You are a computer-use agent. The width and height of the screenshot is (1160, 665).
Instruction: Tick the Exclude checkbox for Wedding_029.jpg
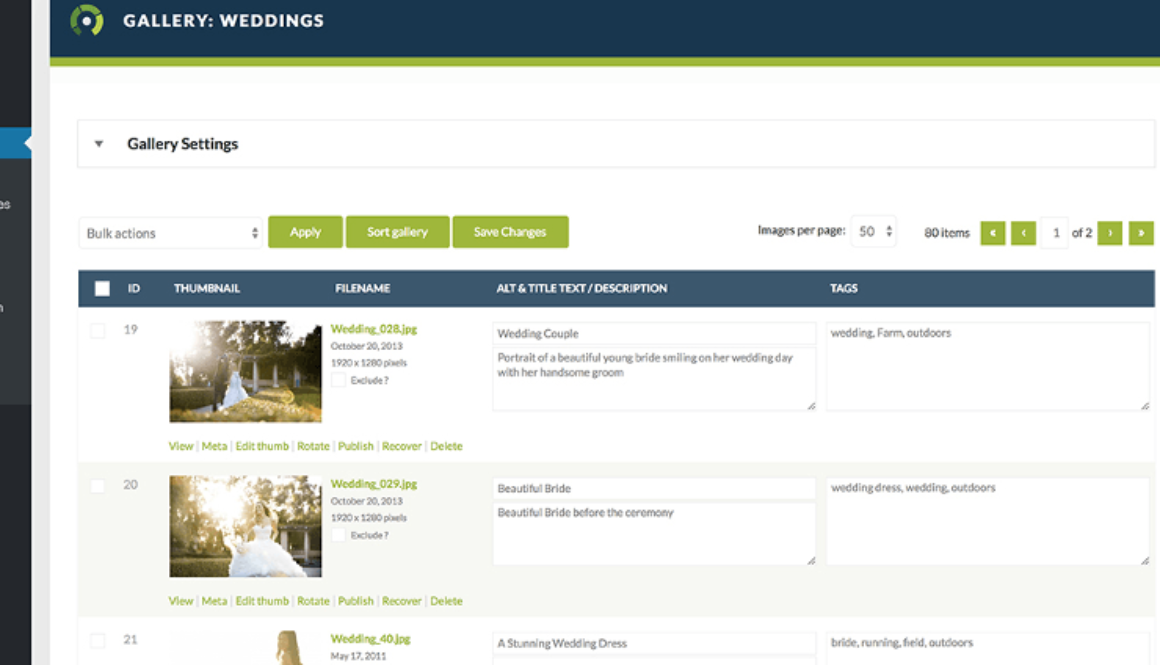point(339,535)
